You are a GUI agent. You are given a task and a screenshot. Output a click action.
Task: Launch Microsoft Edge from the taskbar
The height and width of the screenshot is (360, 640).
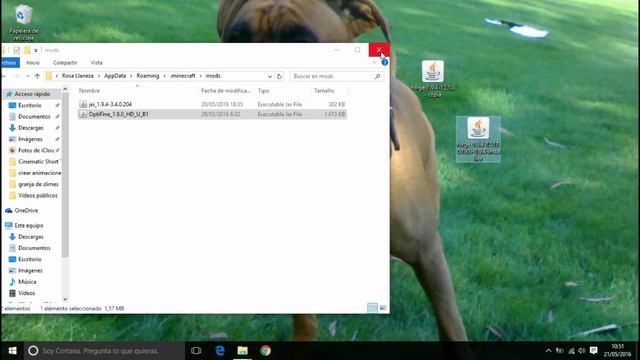coord(220,351)
